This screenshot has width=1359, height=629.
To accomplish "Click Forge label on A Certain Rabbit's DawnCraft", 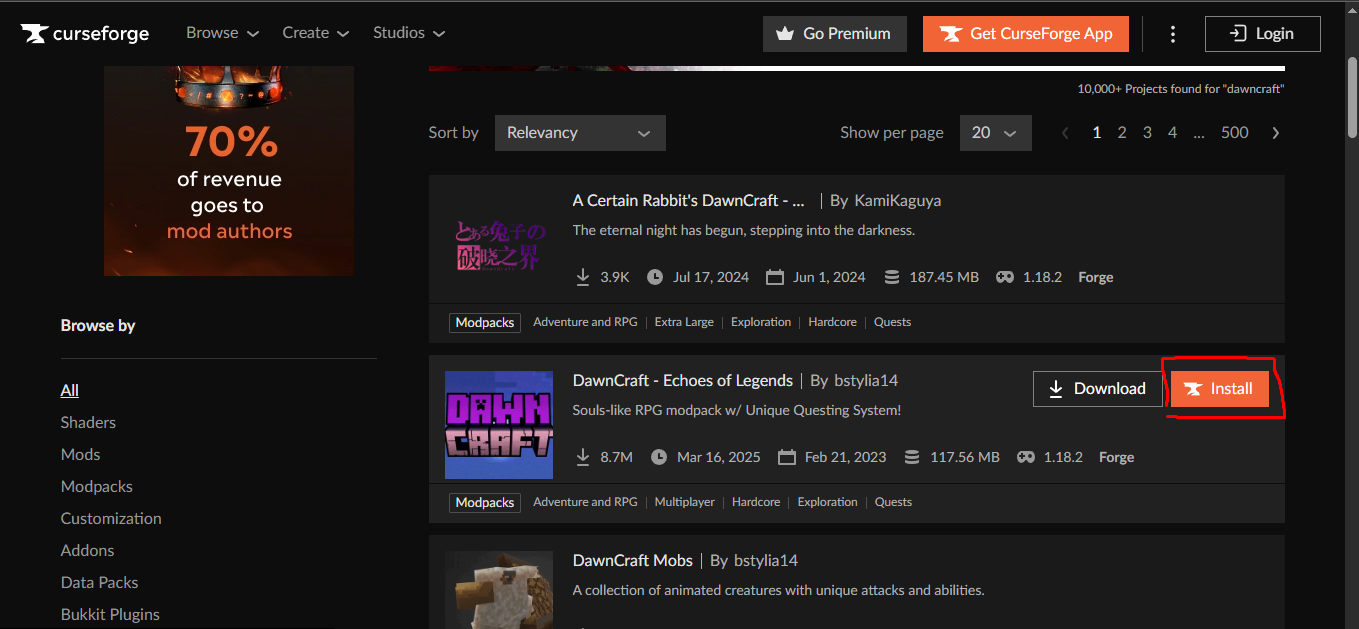I will point(1096,277).
